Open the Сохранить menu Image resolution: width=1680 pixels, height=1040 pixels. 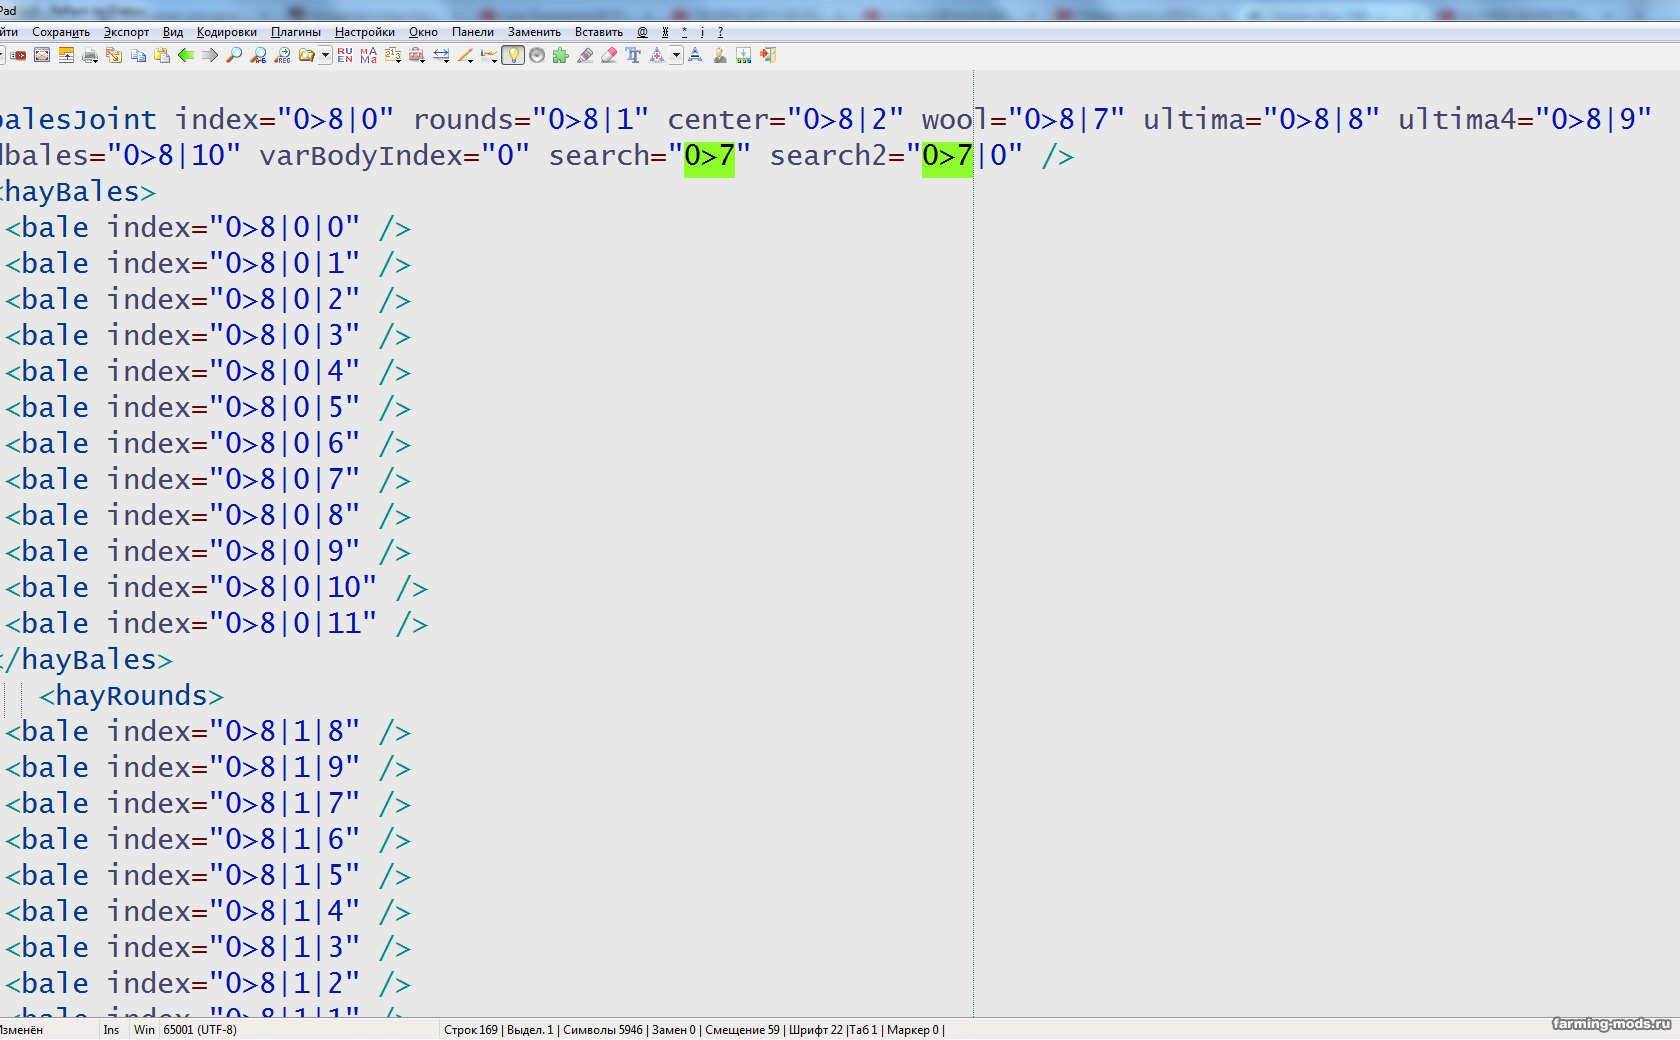coord(61,32)
